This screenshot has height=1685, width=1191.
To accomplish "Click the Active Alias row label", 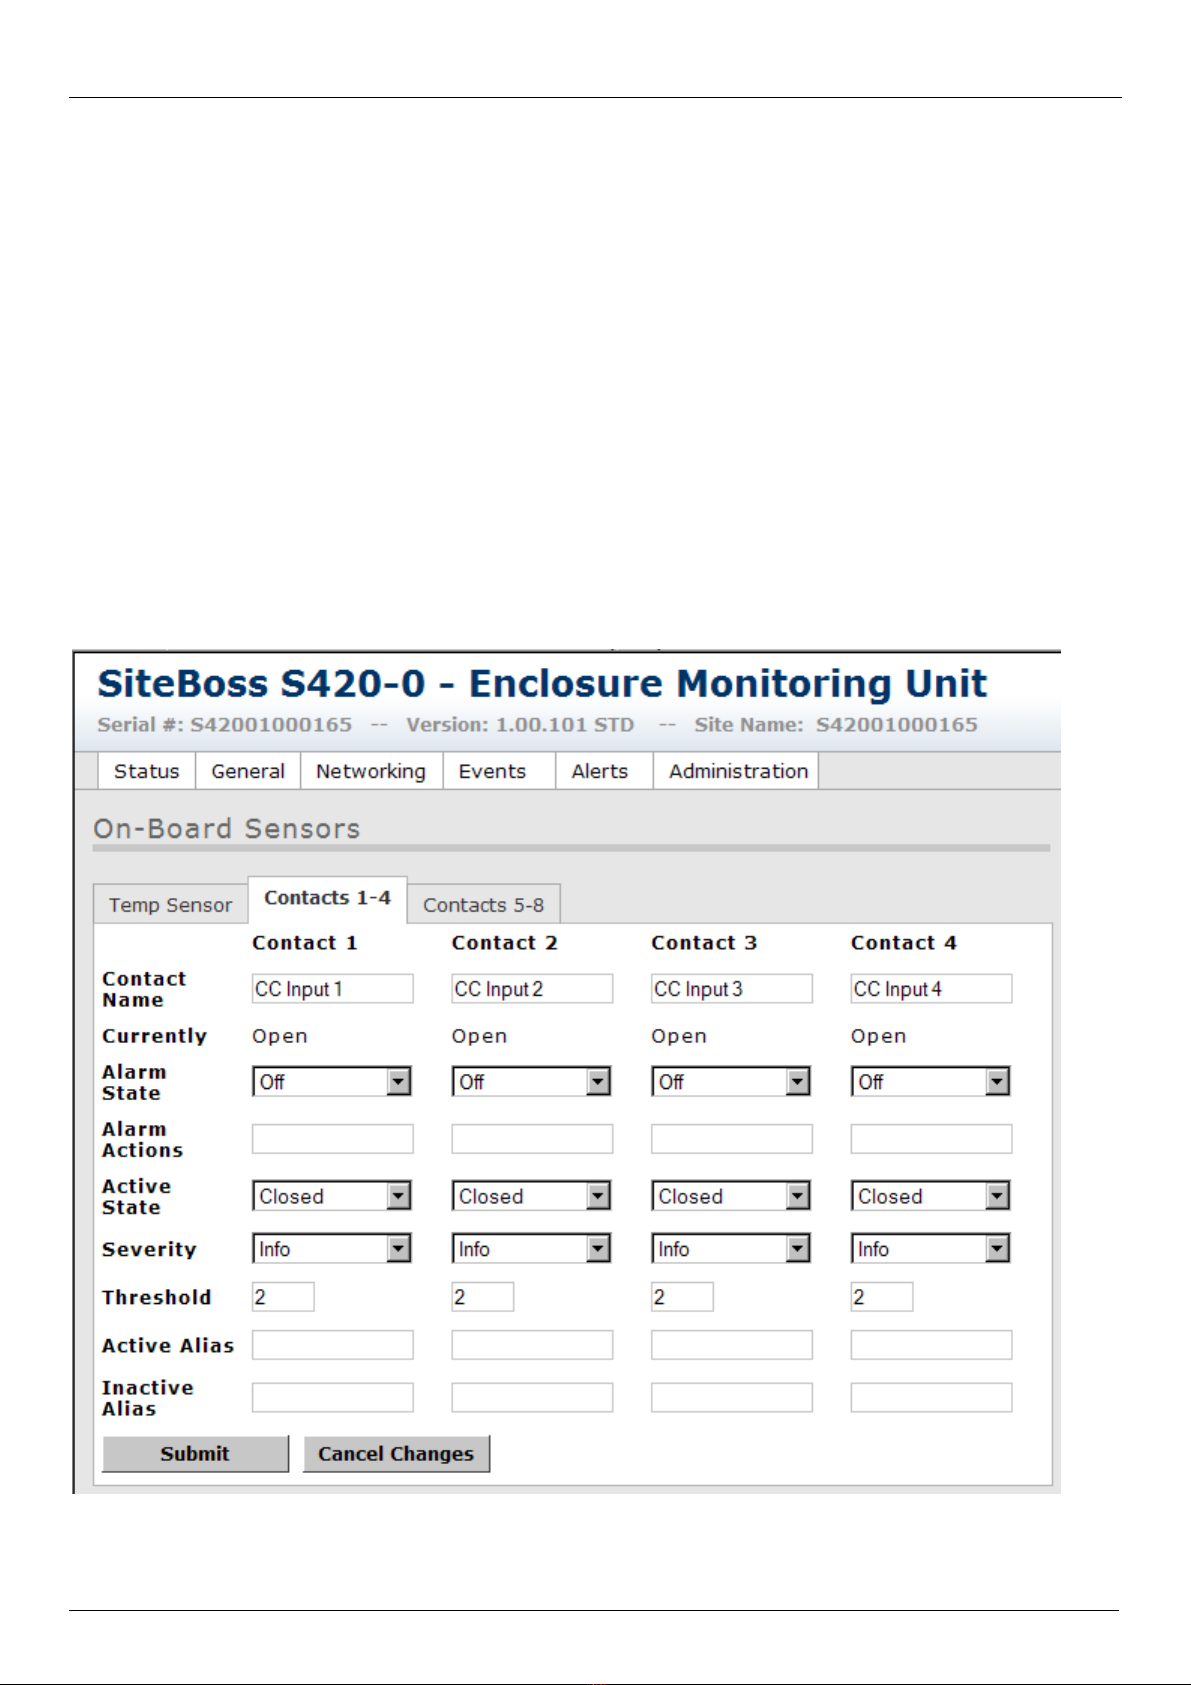I will [x=168, y=1346].
